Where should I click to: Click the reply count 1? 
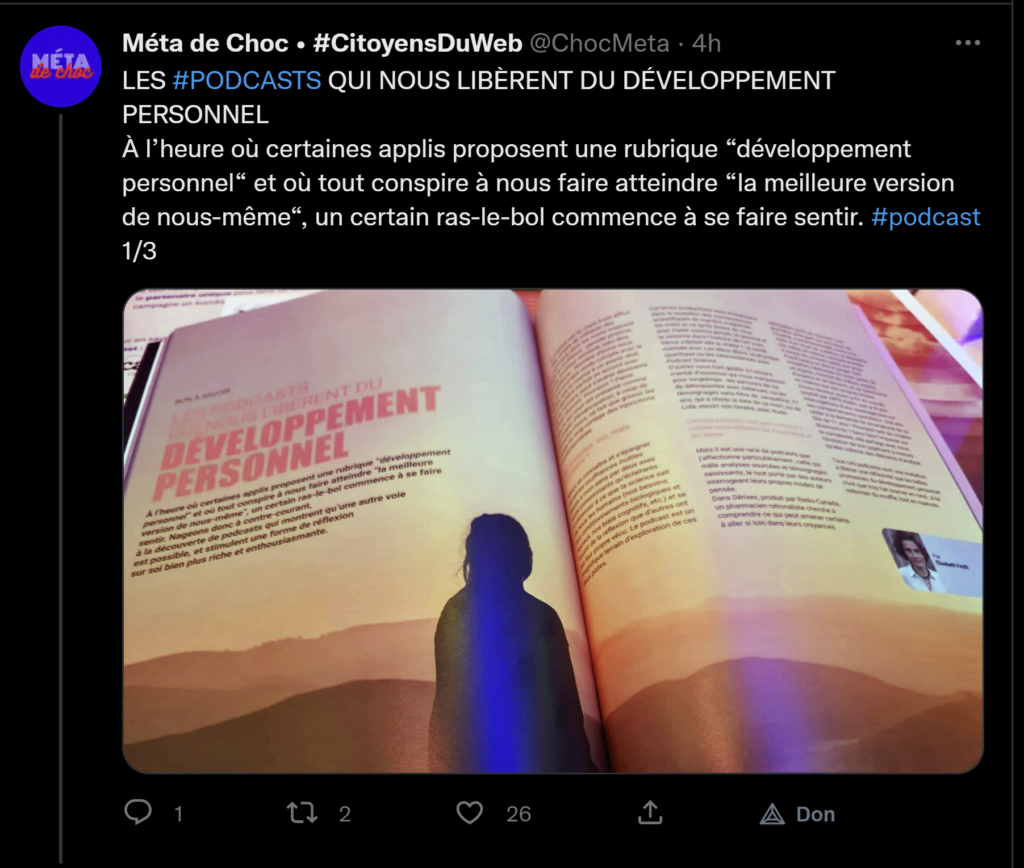[178, 814]
